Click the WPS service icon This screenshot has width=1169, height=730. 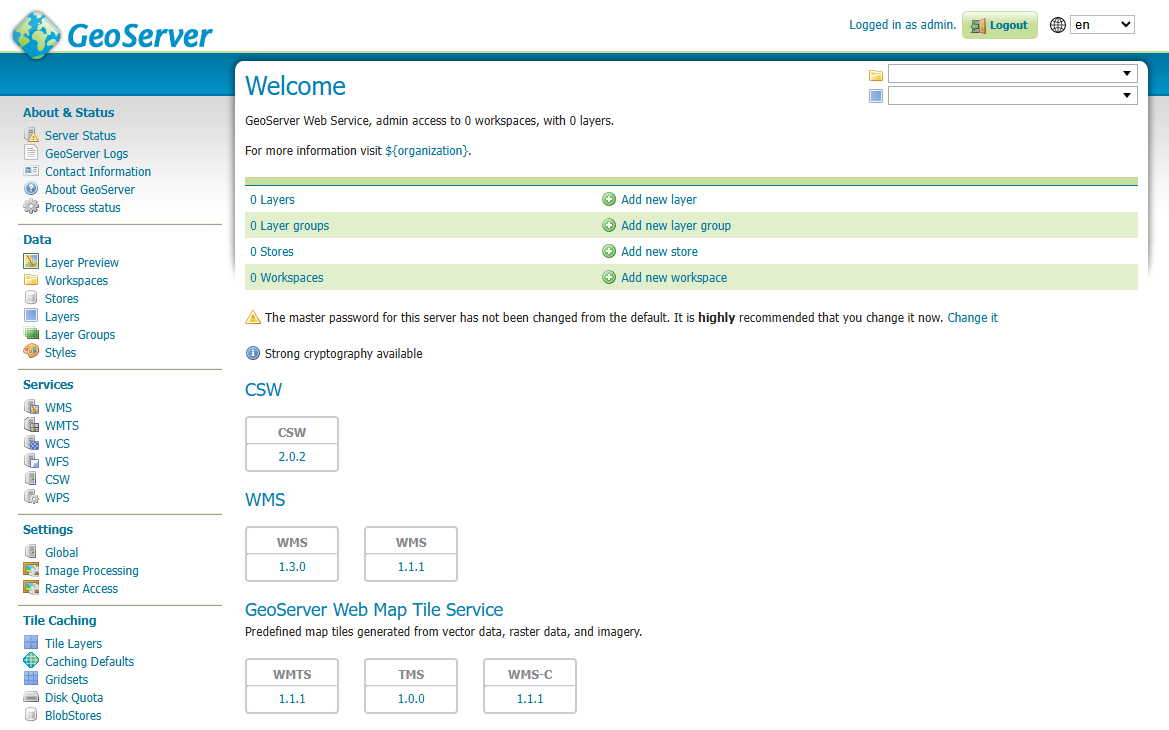click(31, 497)
